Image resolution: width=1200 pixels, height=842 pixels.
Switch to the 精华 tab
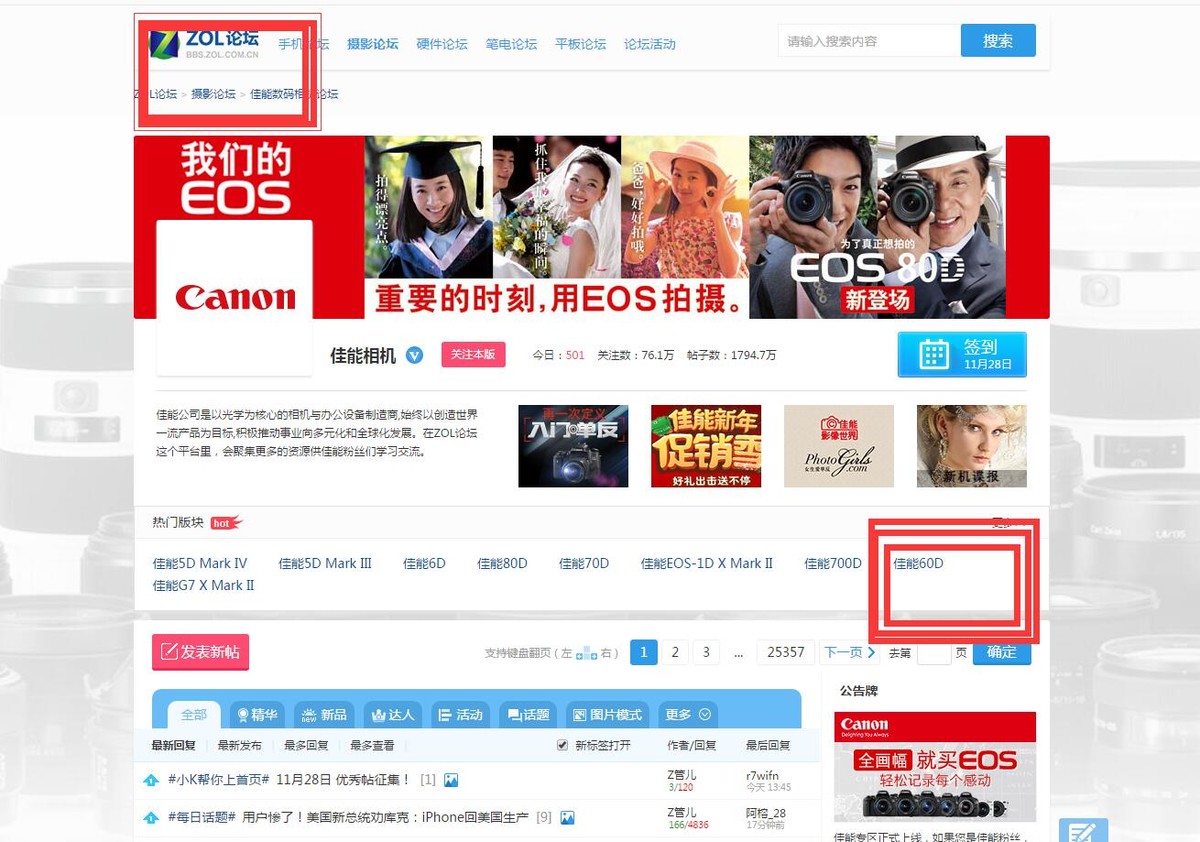point(256,715)
